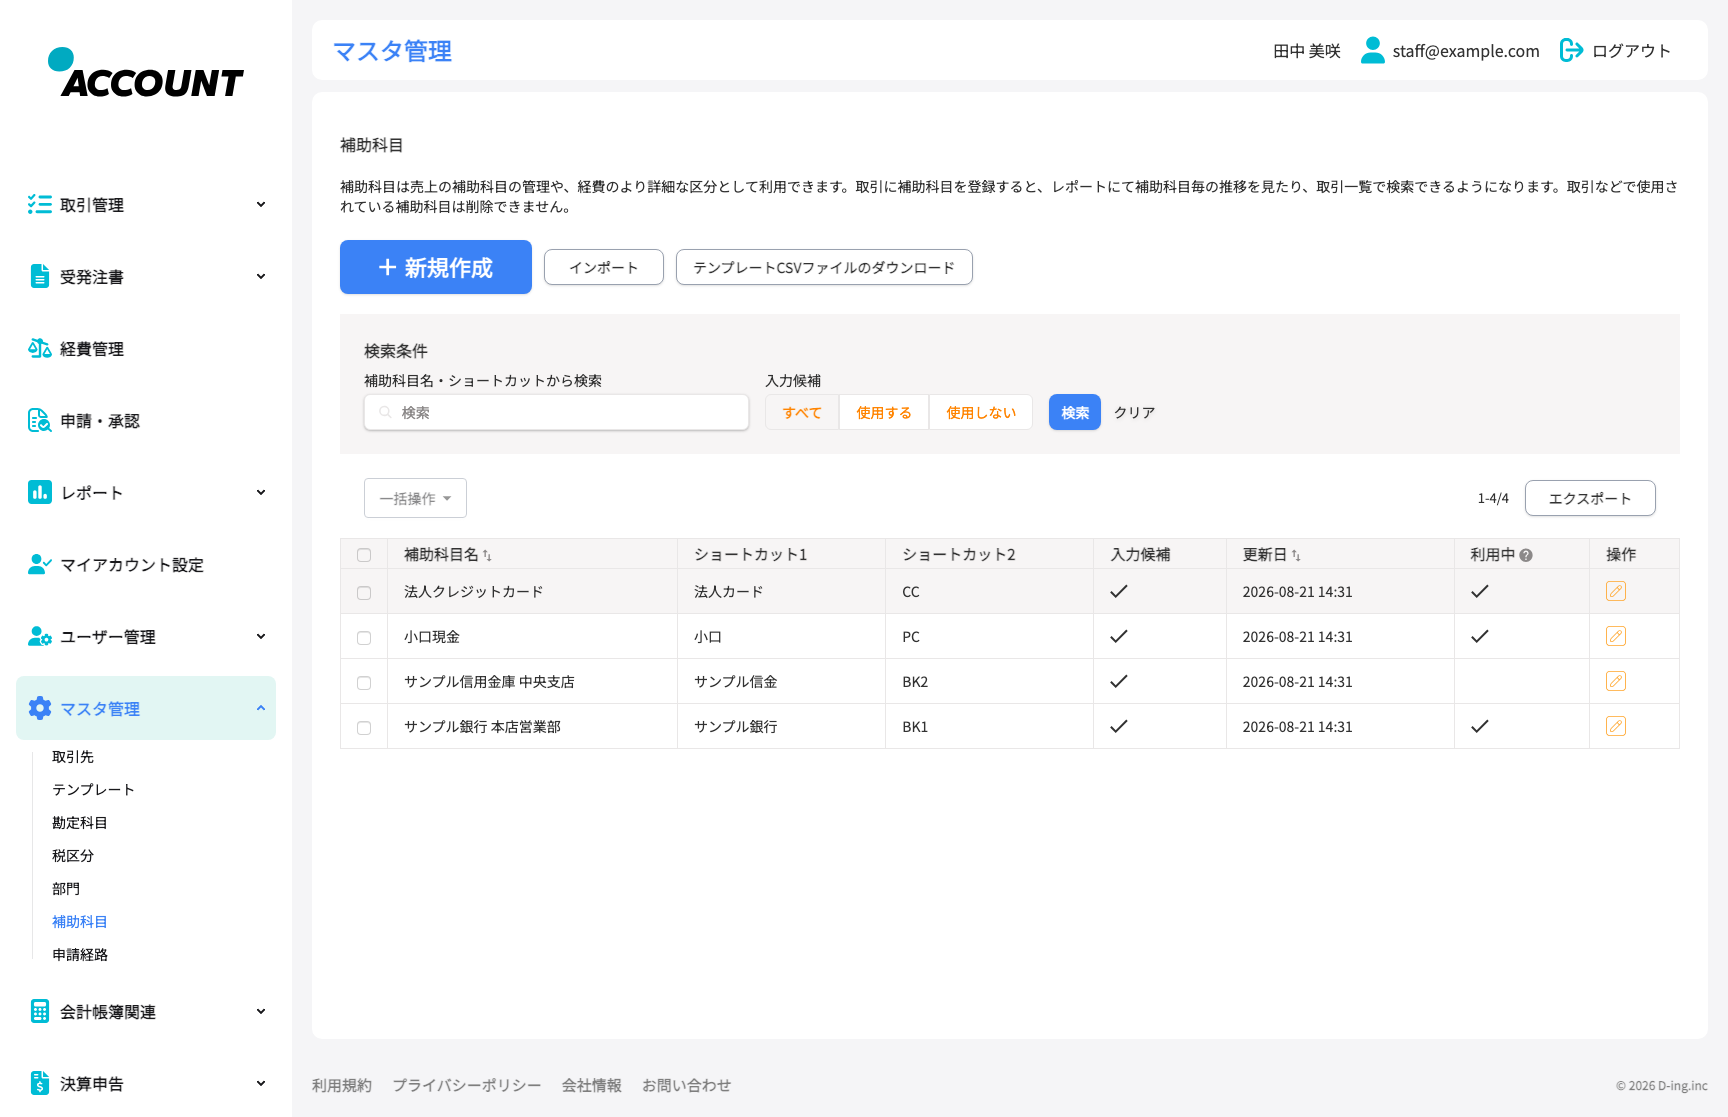This screenshot has width=1728, height=1117.
Task: Edit the サンプル銀行 本店営業部 row pencil icon
Action: coord(1616,726)
